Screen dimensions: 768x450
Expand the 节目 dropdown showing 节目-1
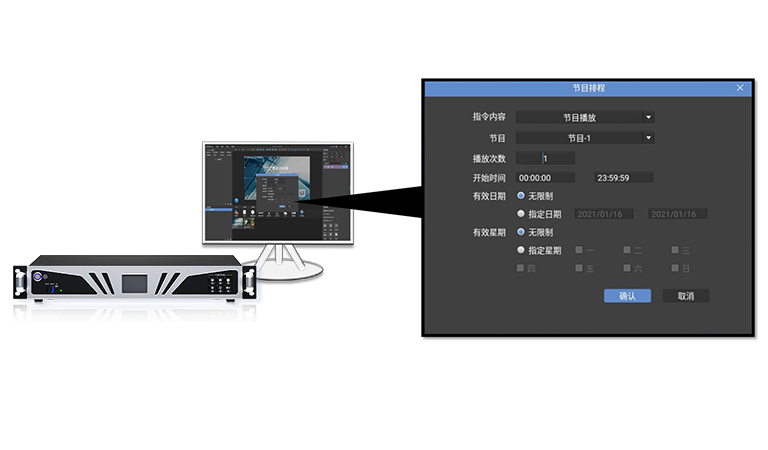pos(585,138)
